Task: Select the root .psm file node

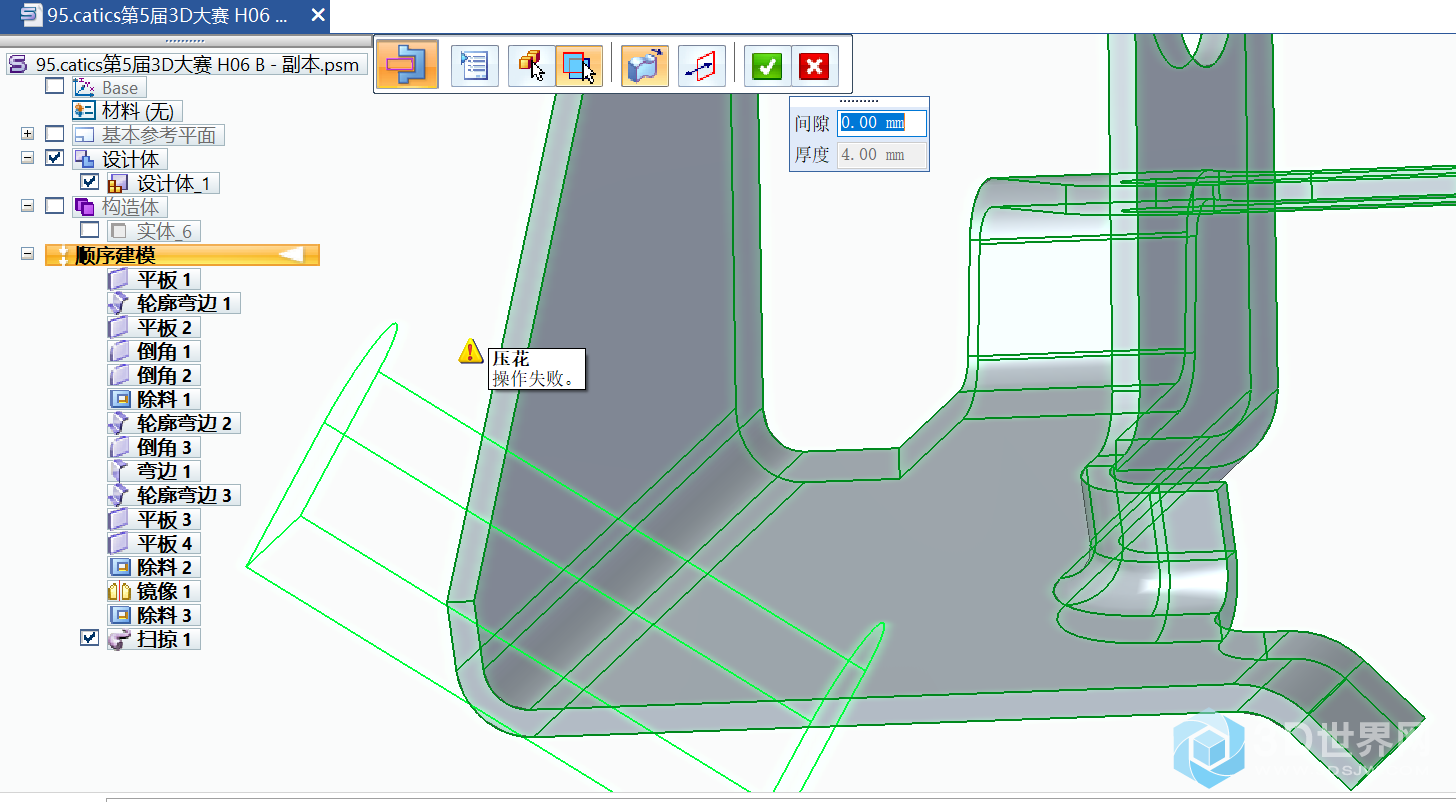Action: 188,64
